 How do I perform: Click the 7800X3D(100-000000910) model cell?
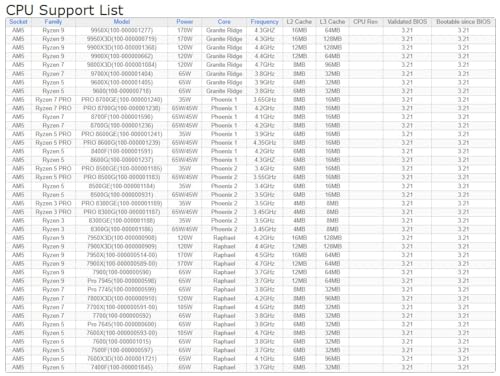point(122,299)
